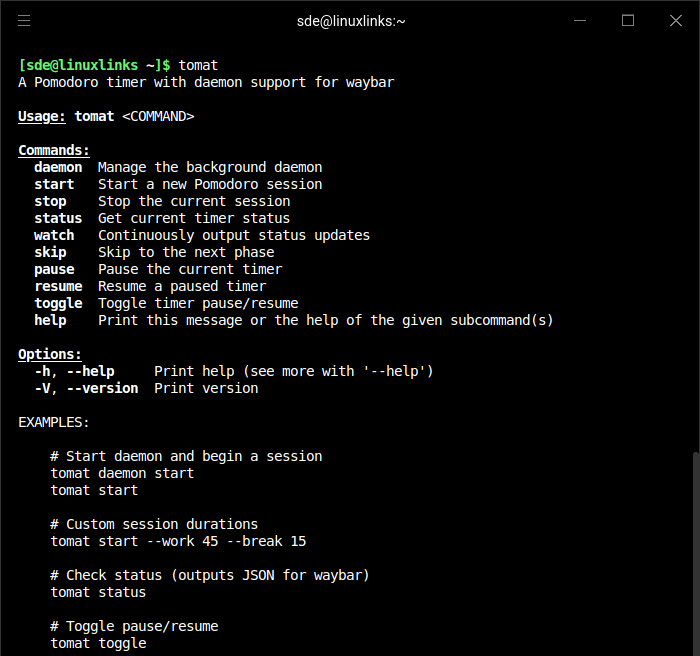
Task: Click the 'Usage:' heading
Action: pyautogui.click(x=42, y=116)
